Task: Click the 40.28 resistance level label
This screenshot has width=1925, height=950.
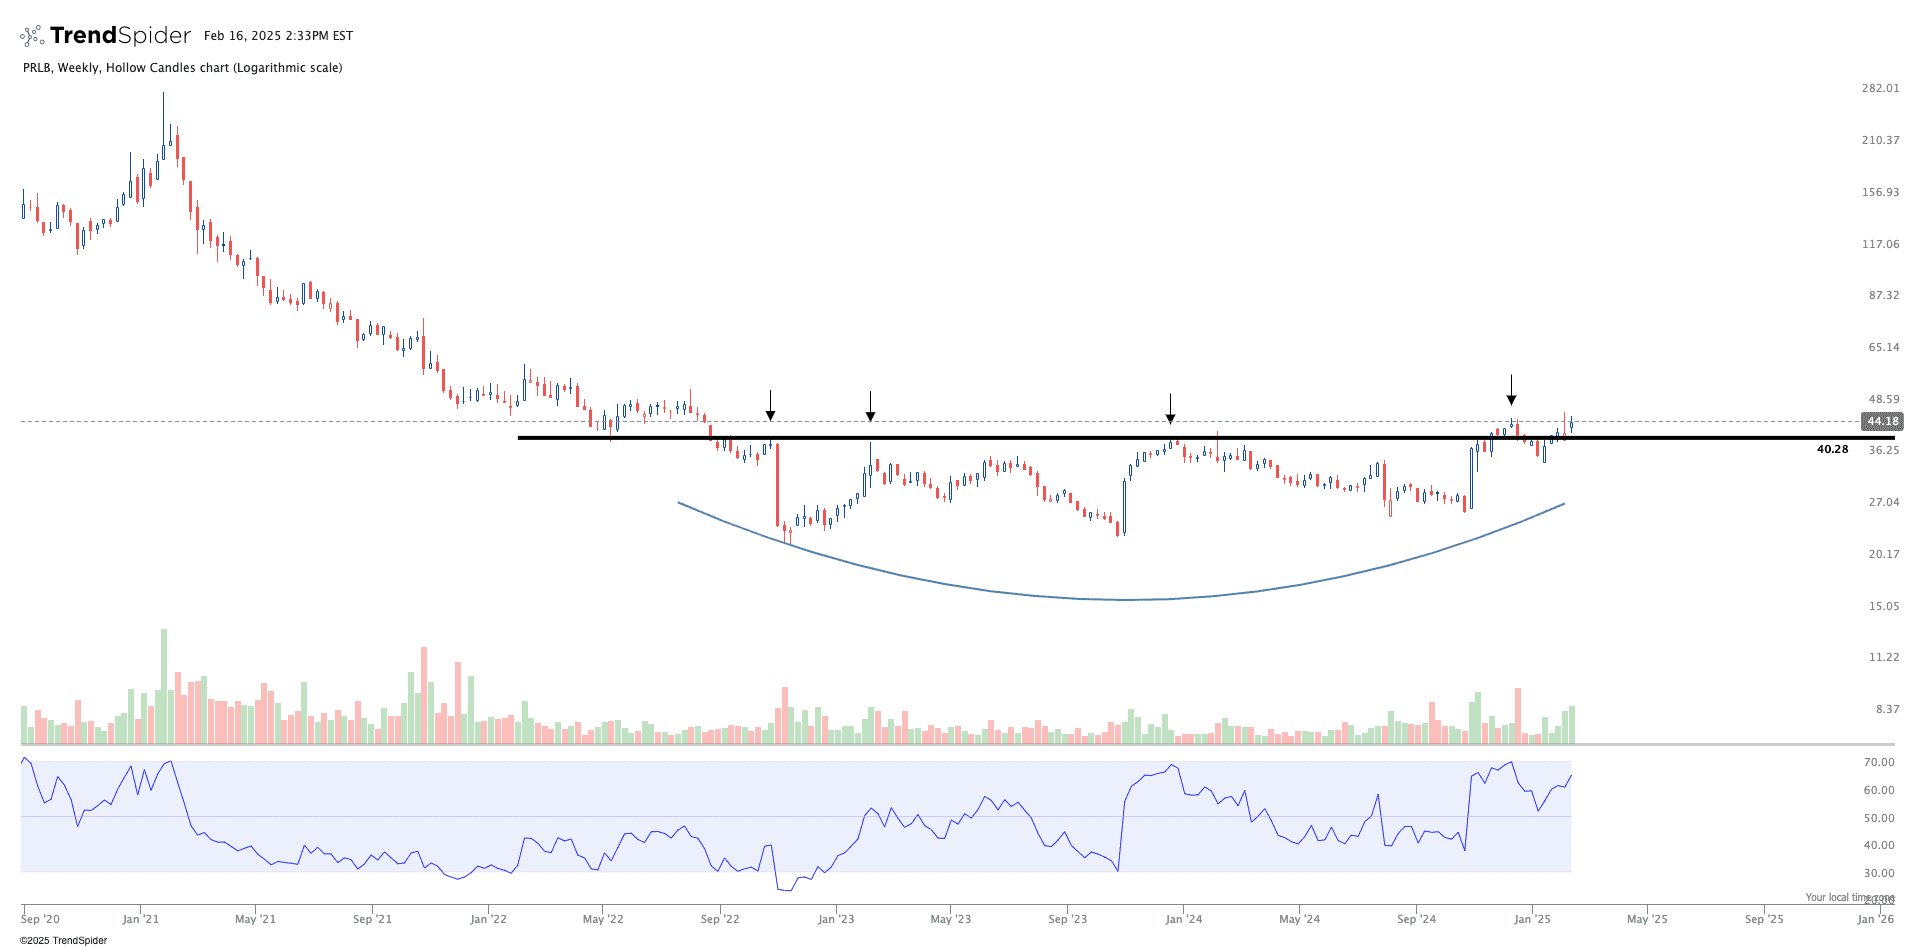Action: click(x=1832, y=450)
